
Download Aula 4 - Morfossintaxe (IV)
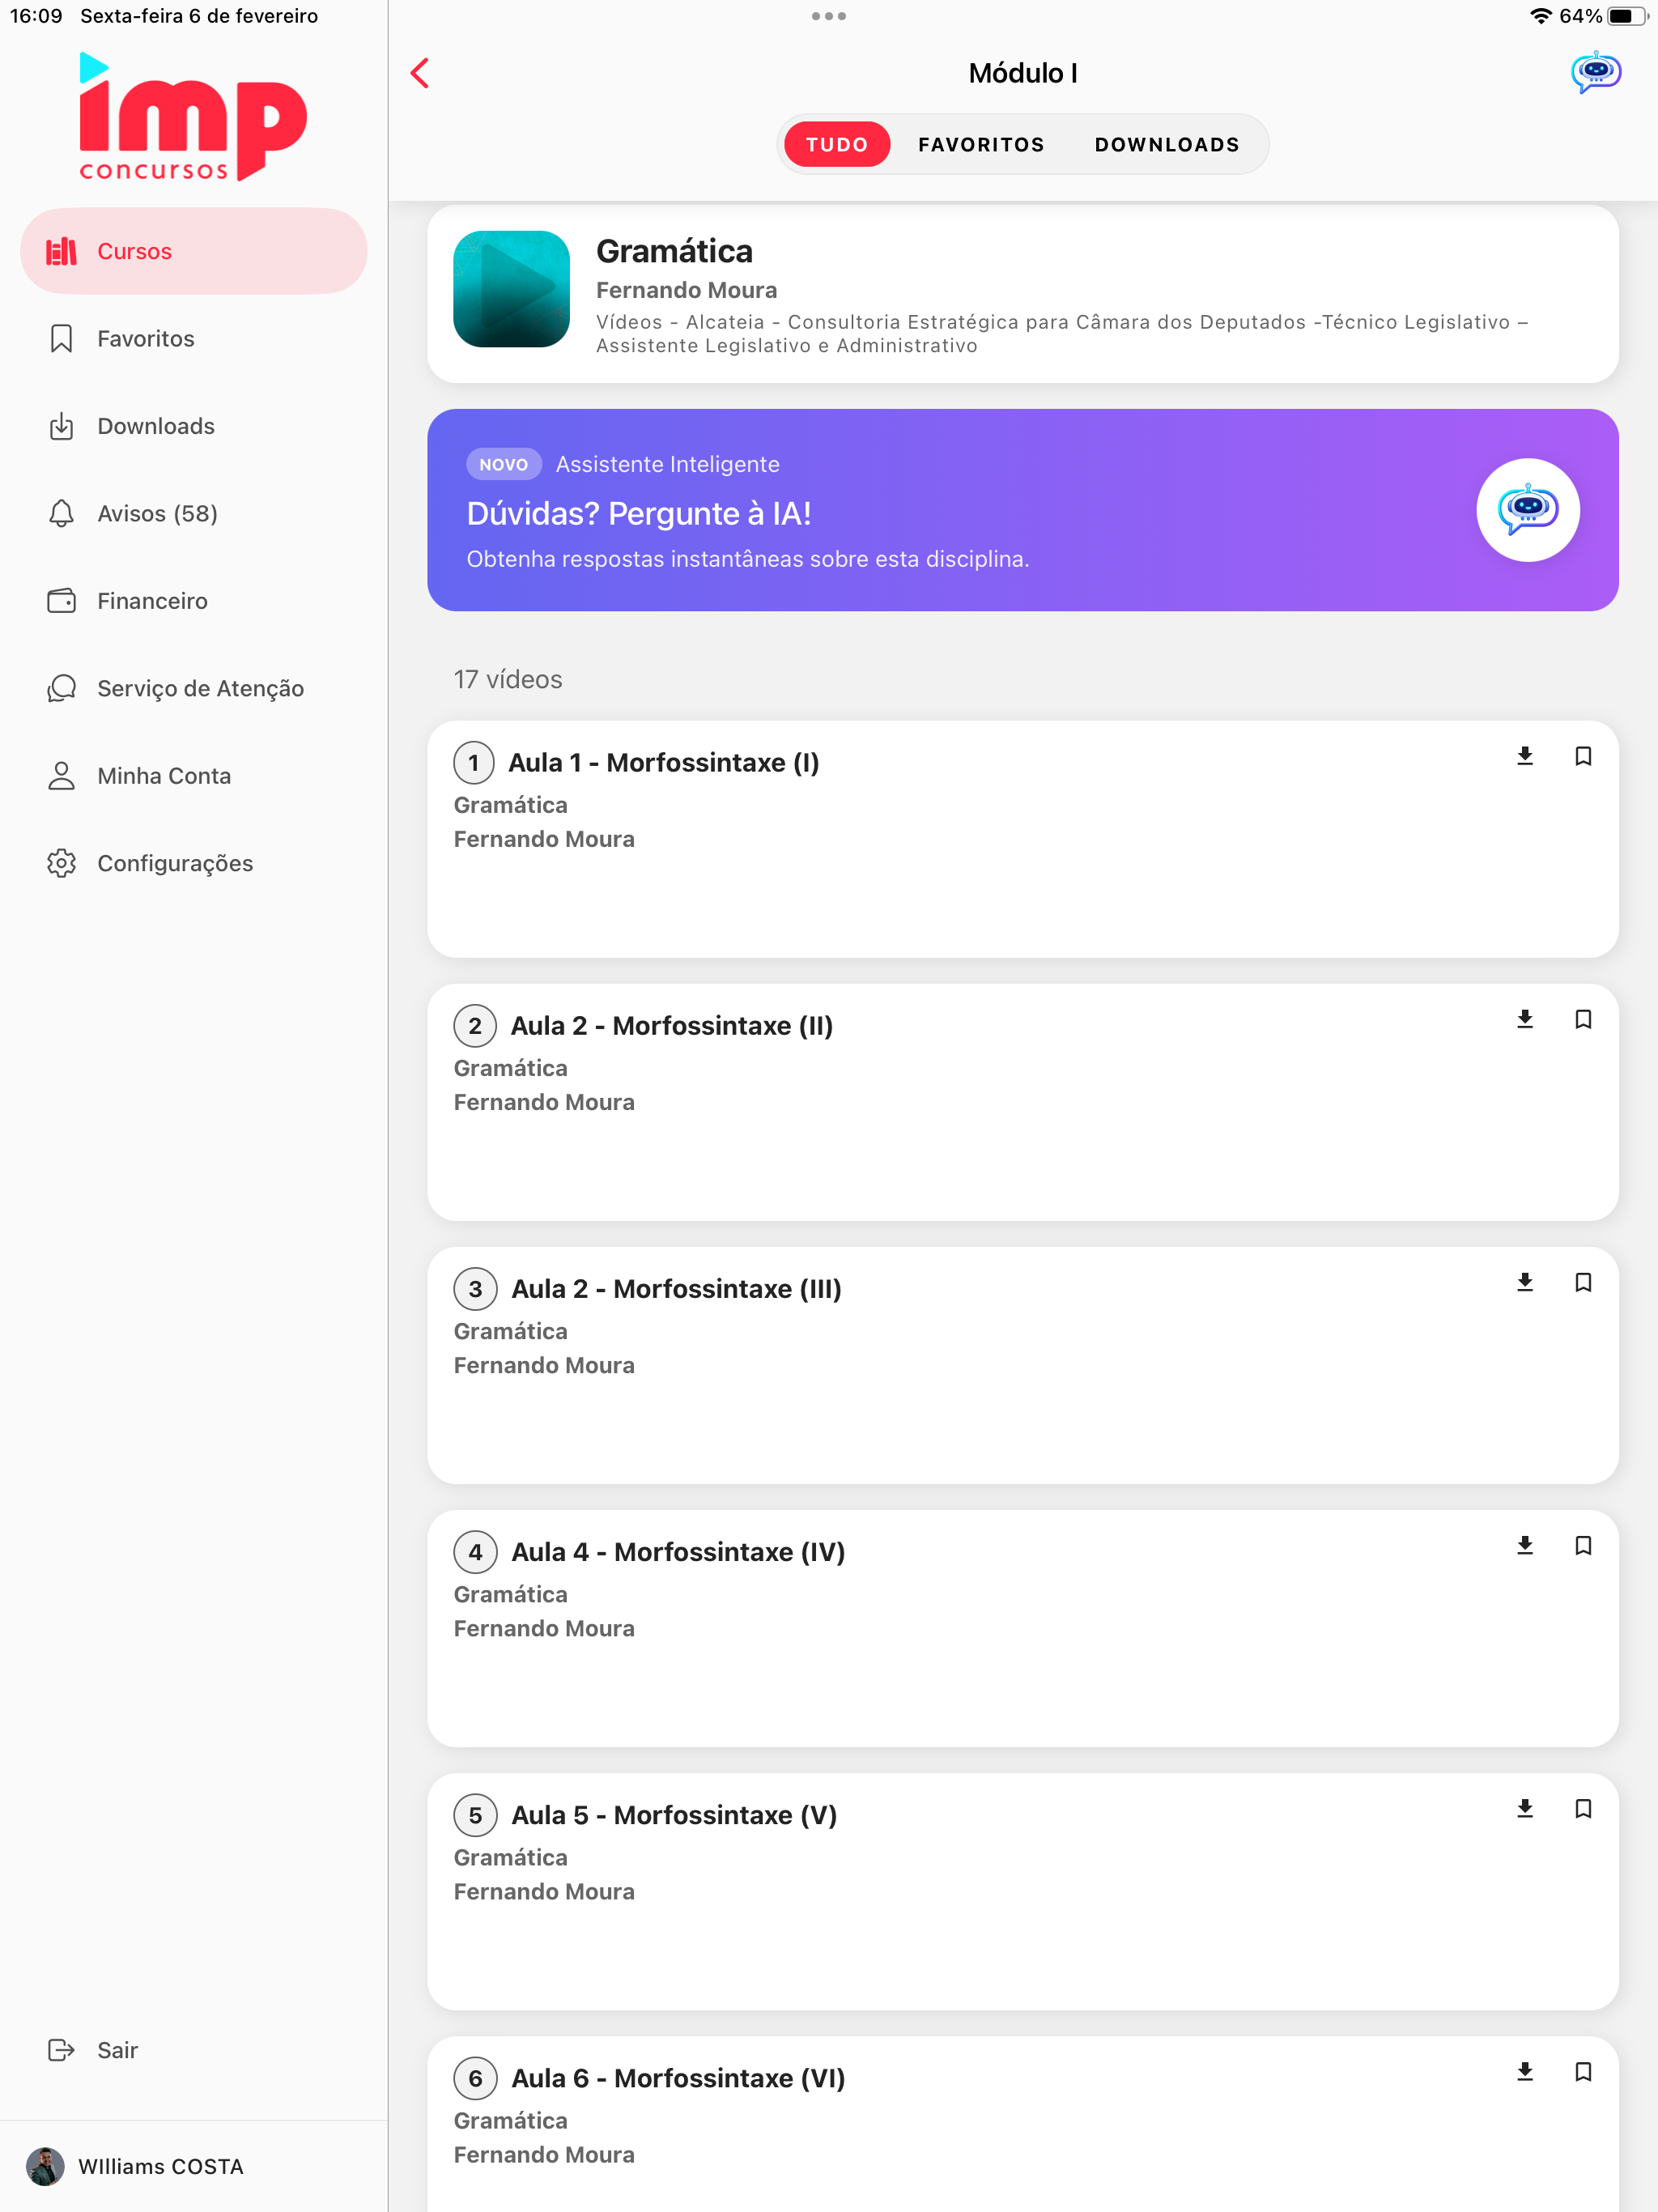point(1524,1545)
